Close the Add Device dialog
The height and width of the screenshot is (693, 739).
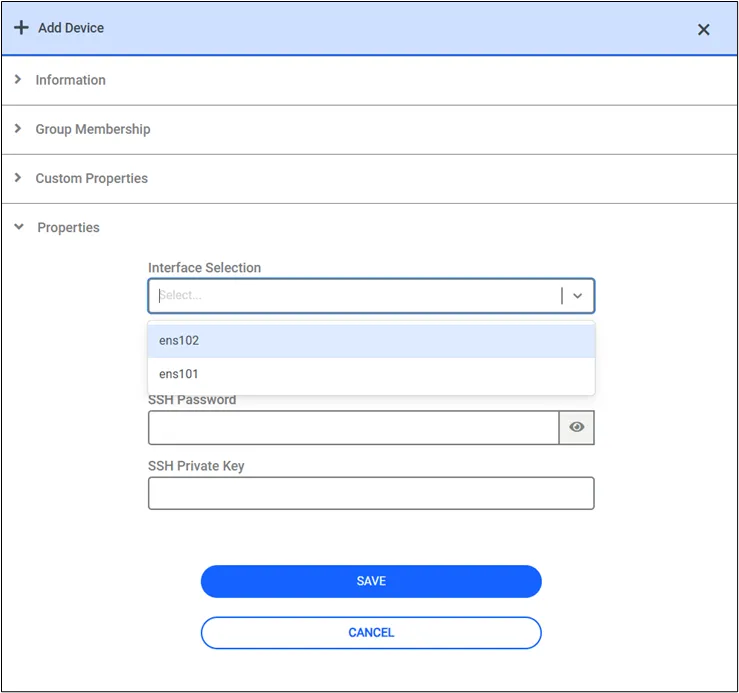(x=703, y=30)
